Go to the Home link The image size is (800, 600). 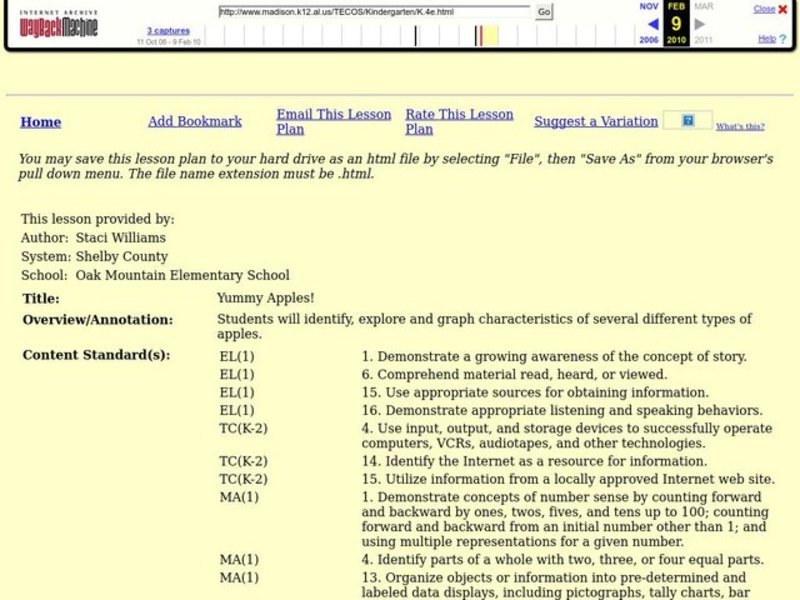click(41, 122)
